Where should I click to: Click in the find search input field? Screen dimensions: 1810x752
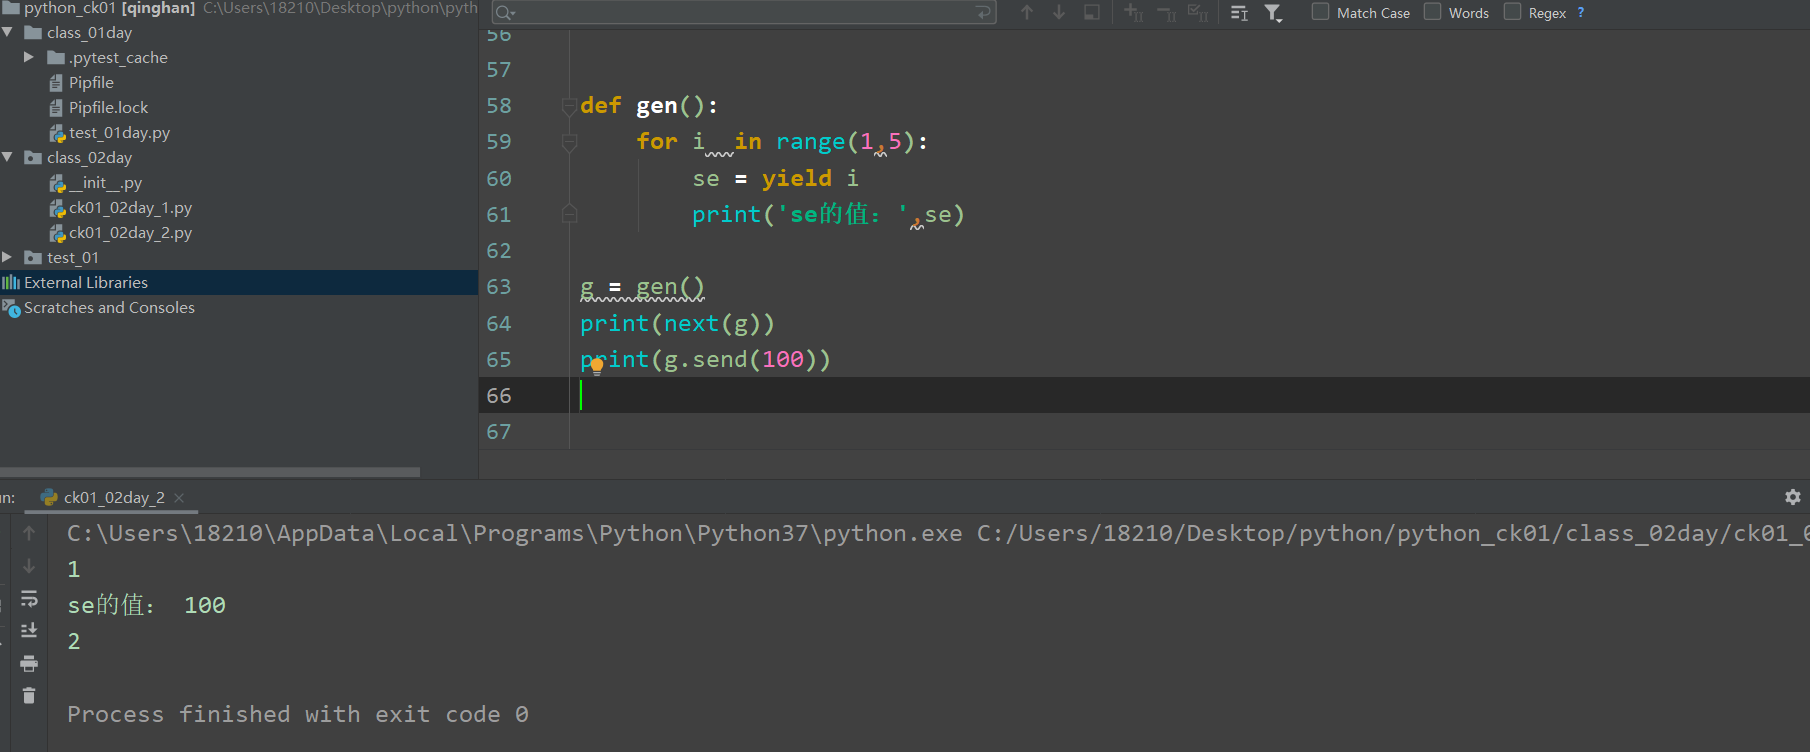pos(744,12)
